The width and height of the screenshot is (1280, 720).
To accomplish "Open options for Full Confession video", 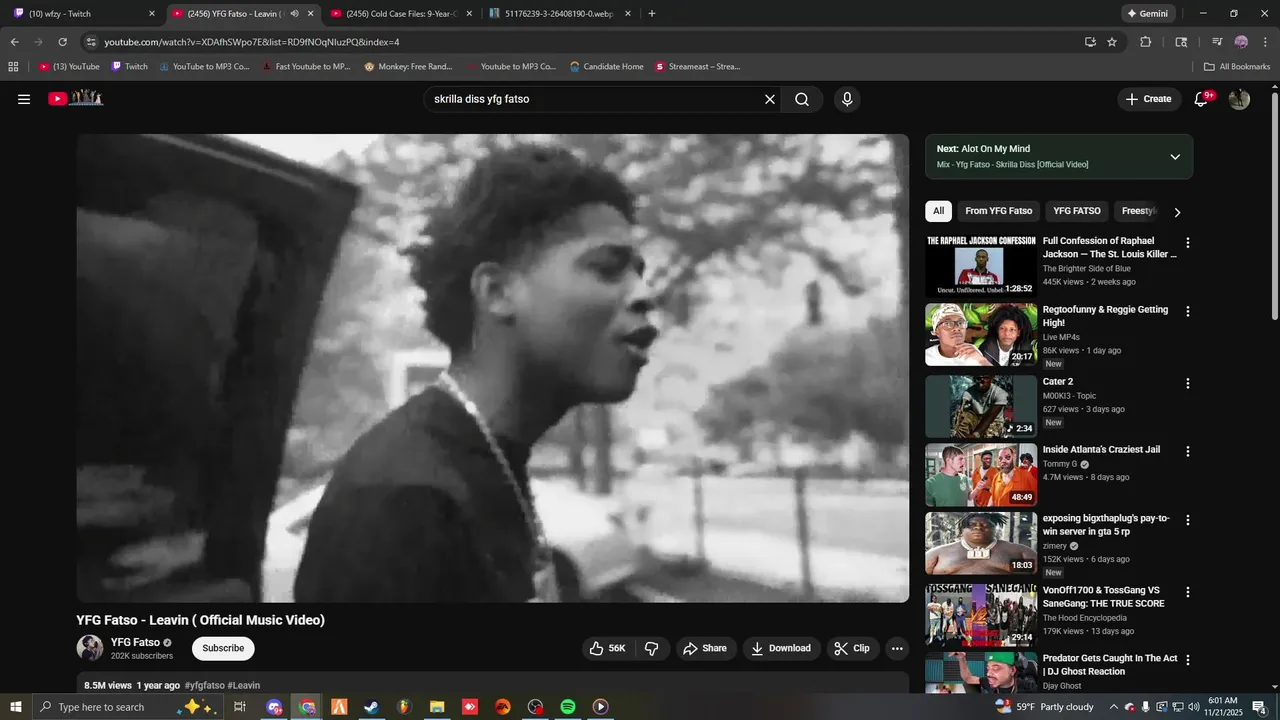I will pos(1188,243).
